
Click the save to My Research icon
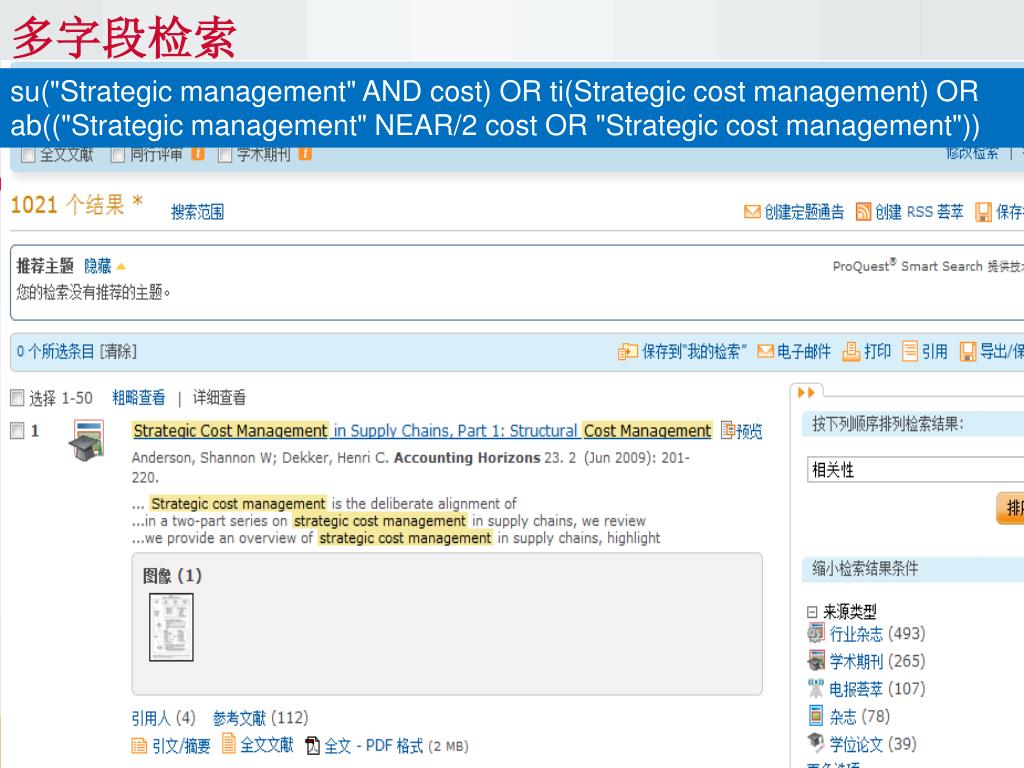(x=628, y=352)
